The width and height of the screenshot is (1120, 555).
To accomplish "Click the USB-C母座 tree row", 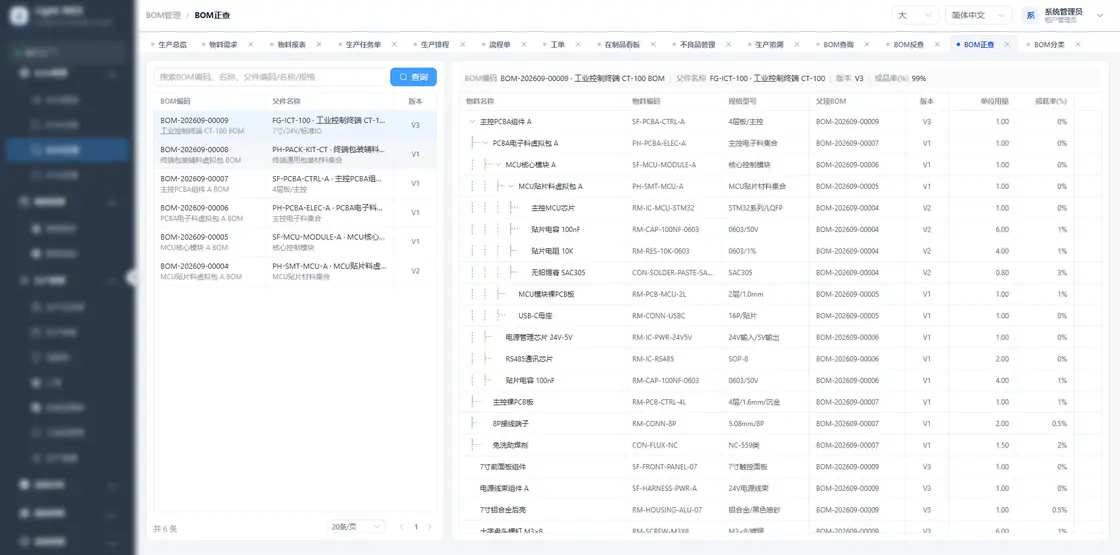I will pos(780,316).
